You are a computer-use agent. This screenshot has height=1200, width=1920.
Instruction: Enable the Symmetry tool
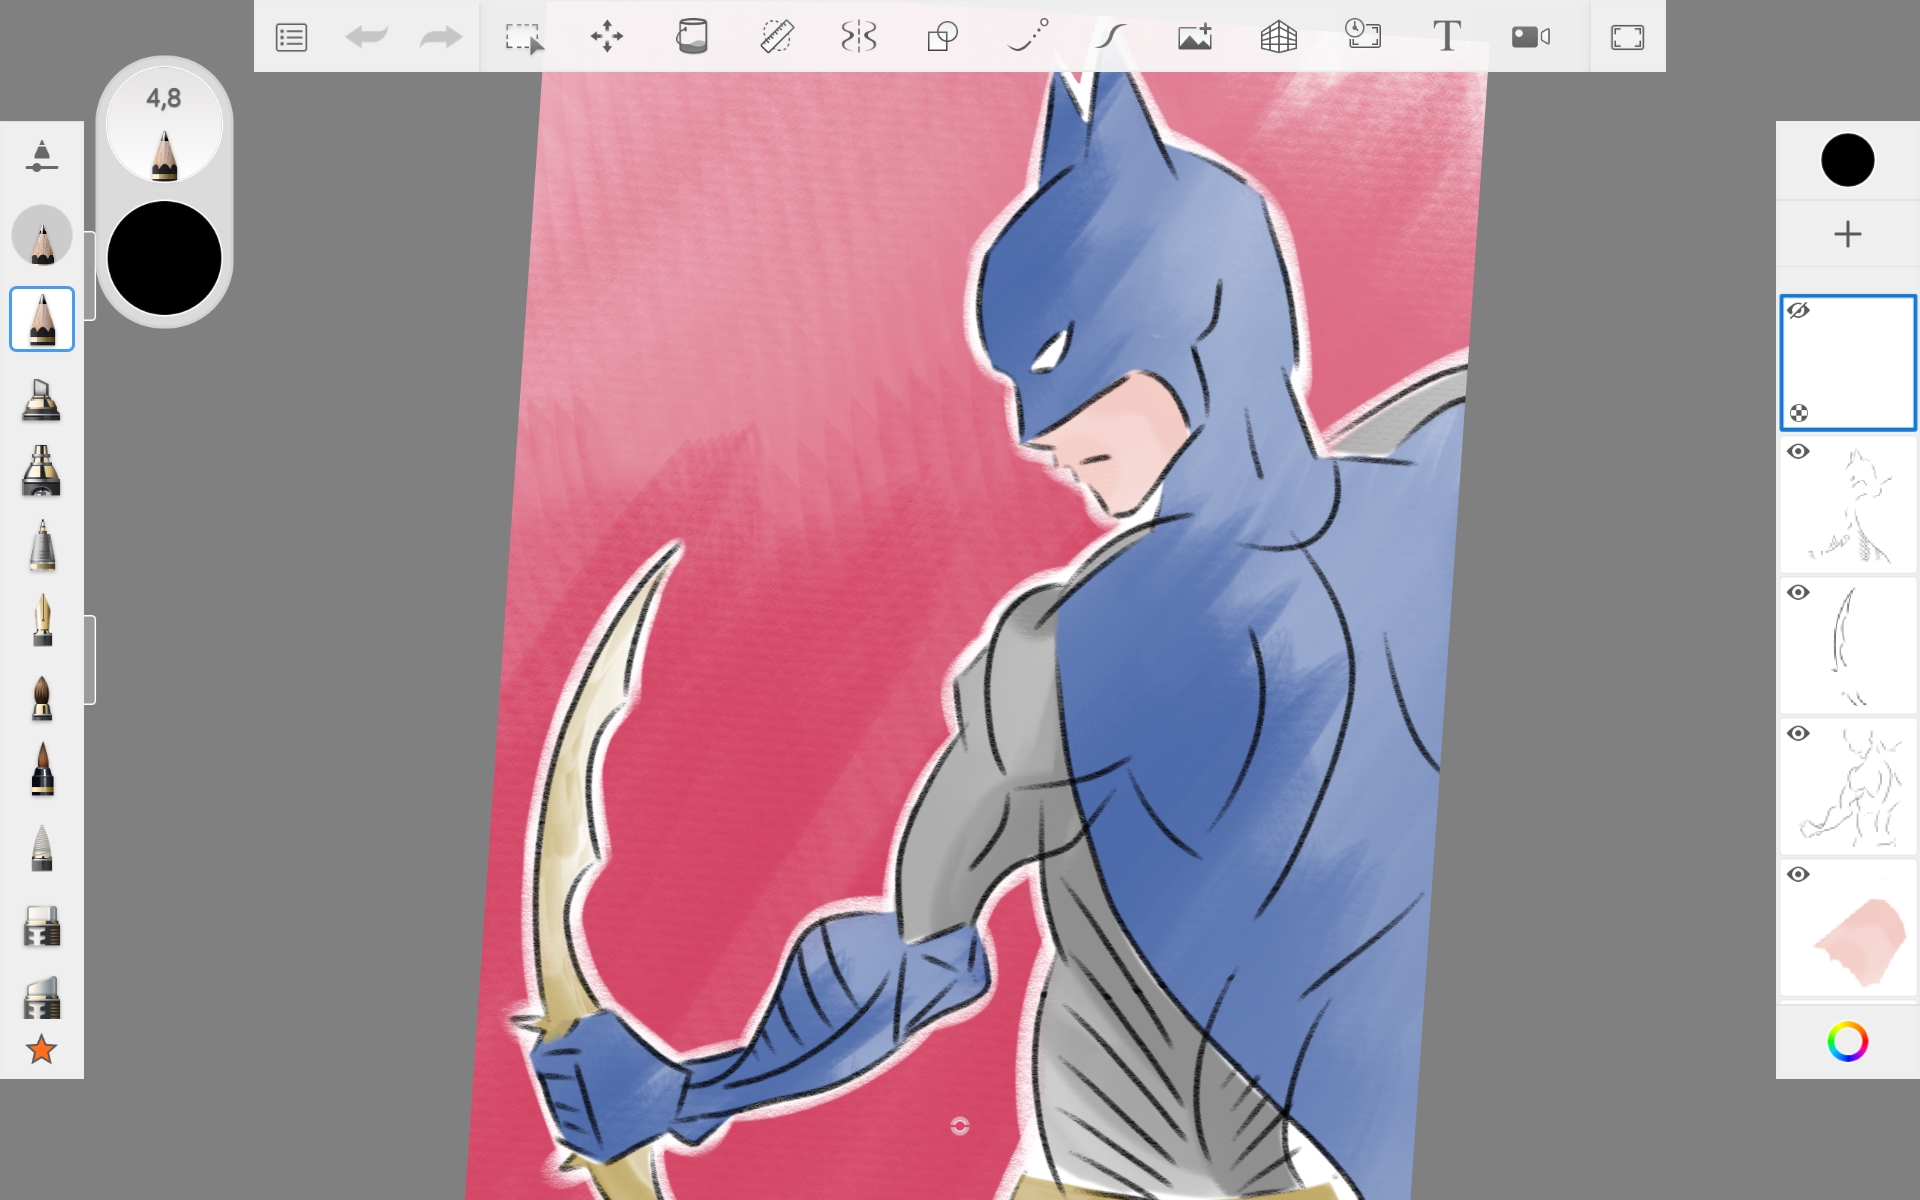(859, 38)
